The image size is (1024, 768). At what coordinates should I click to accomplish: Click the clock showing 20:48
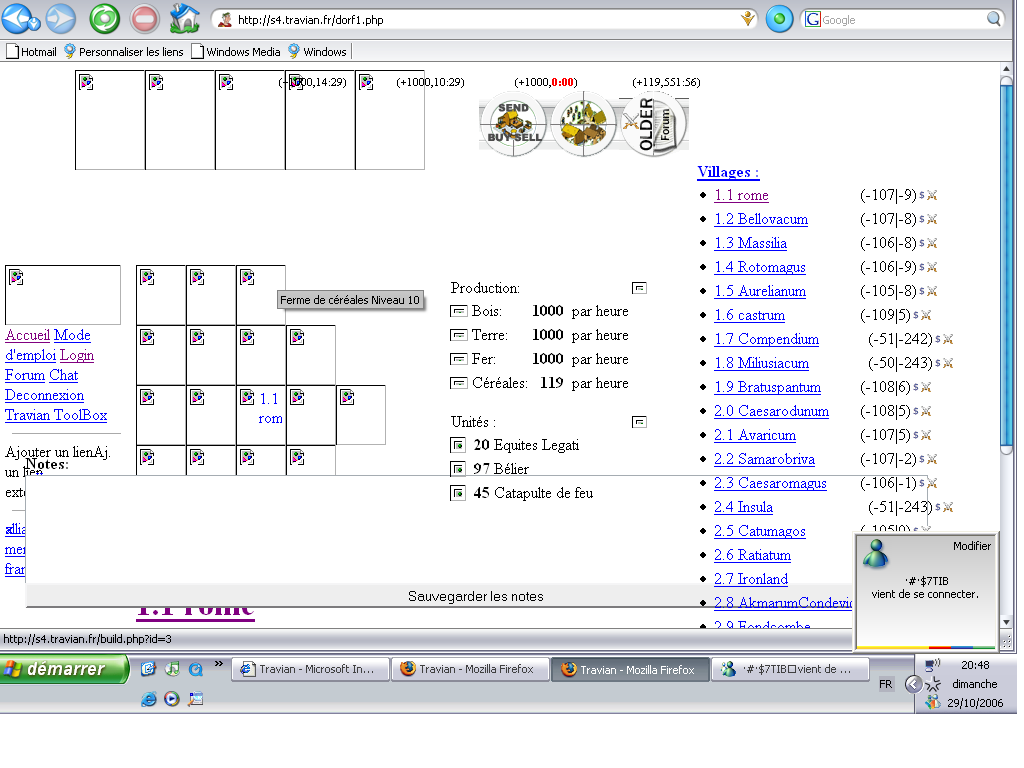tap(975, 665)
